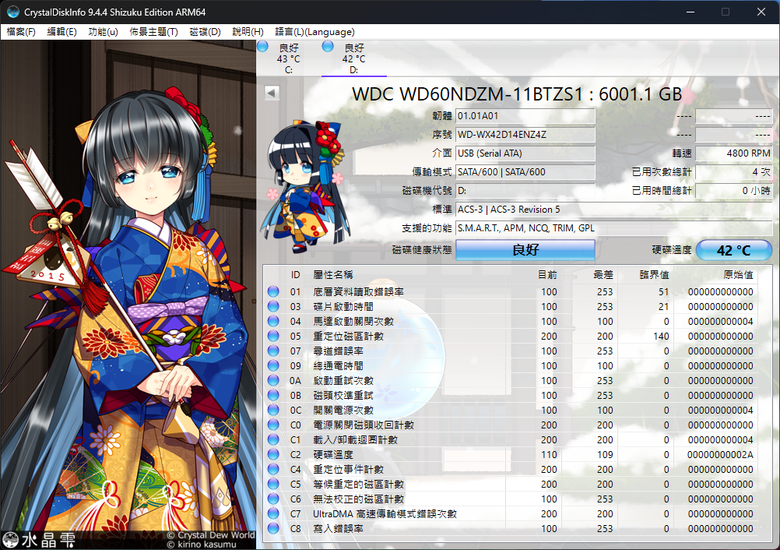Click status orb for attribute 0B 磁頭校準重試
Image resolution: width=780 pixels, height=550 pixels.
273,395
